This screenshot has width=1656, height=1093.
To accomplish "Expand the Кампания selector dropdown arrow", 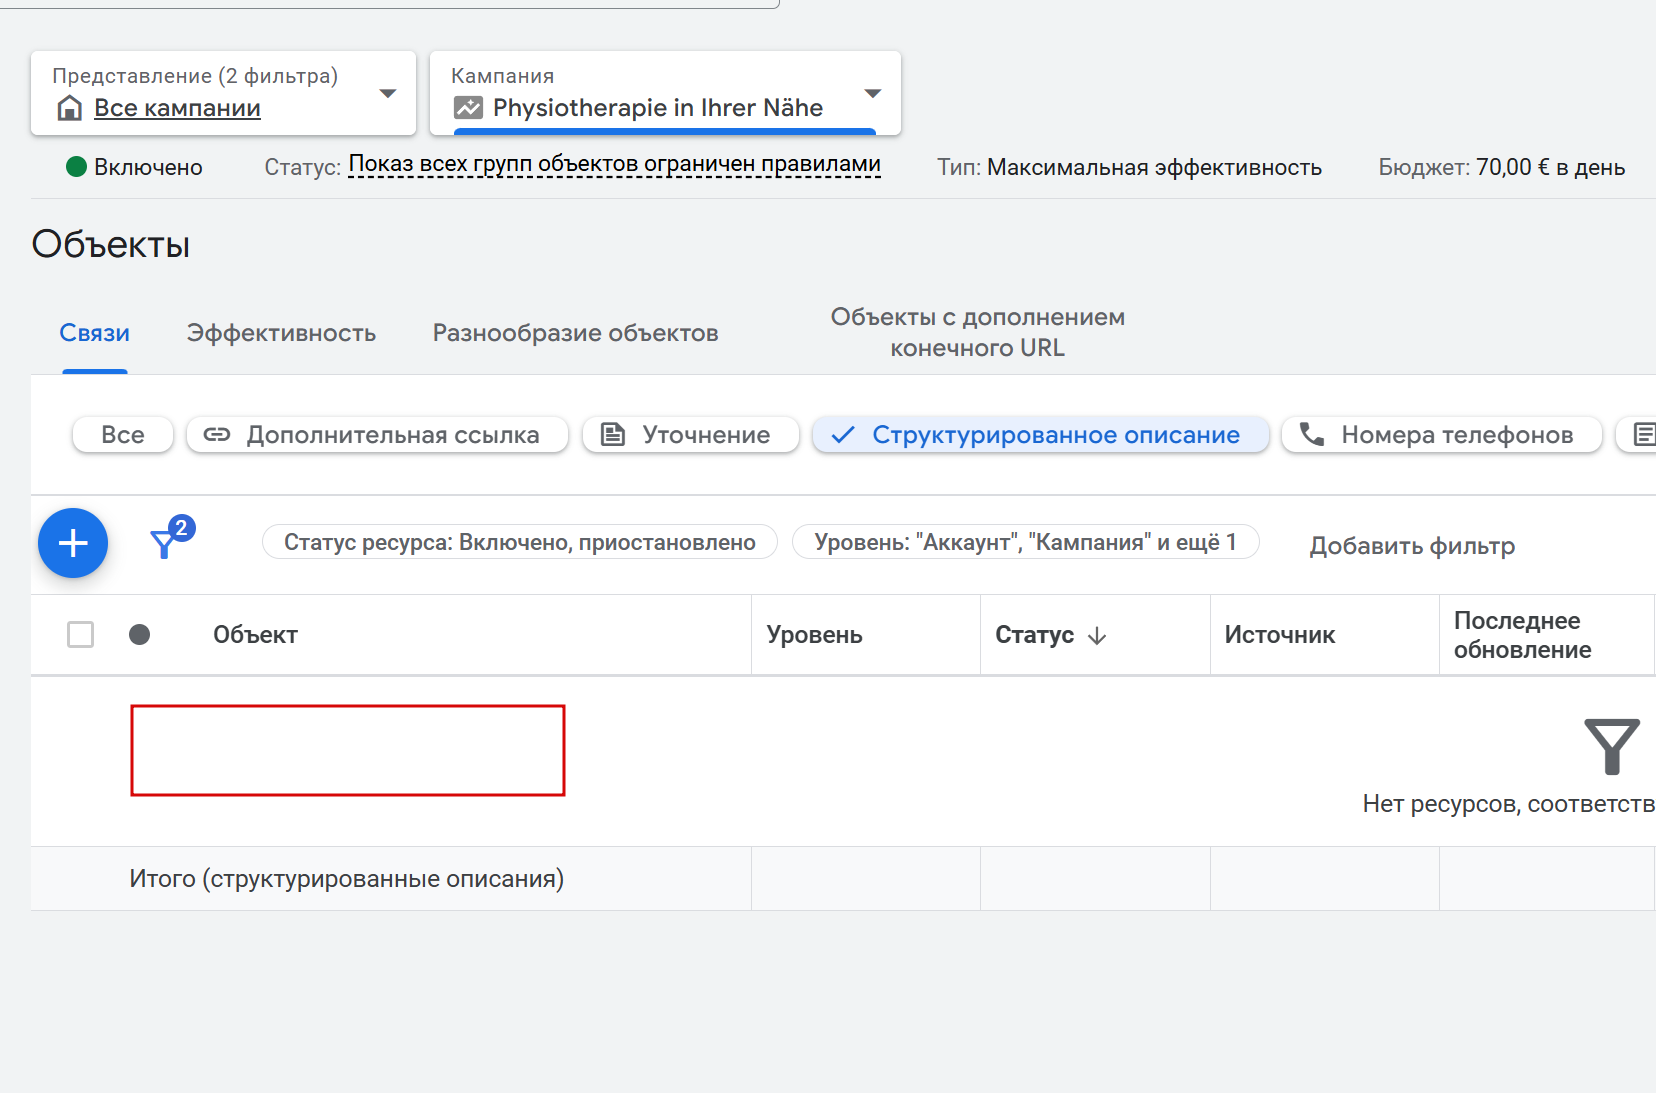I will (x=873, y=93).
